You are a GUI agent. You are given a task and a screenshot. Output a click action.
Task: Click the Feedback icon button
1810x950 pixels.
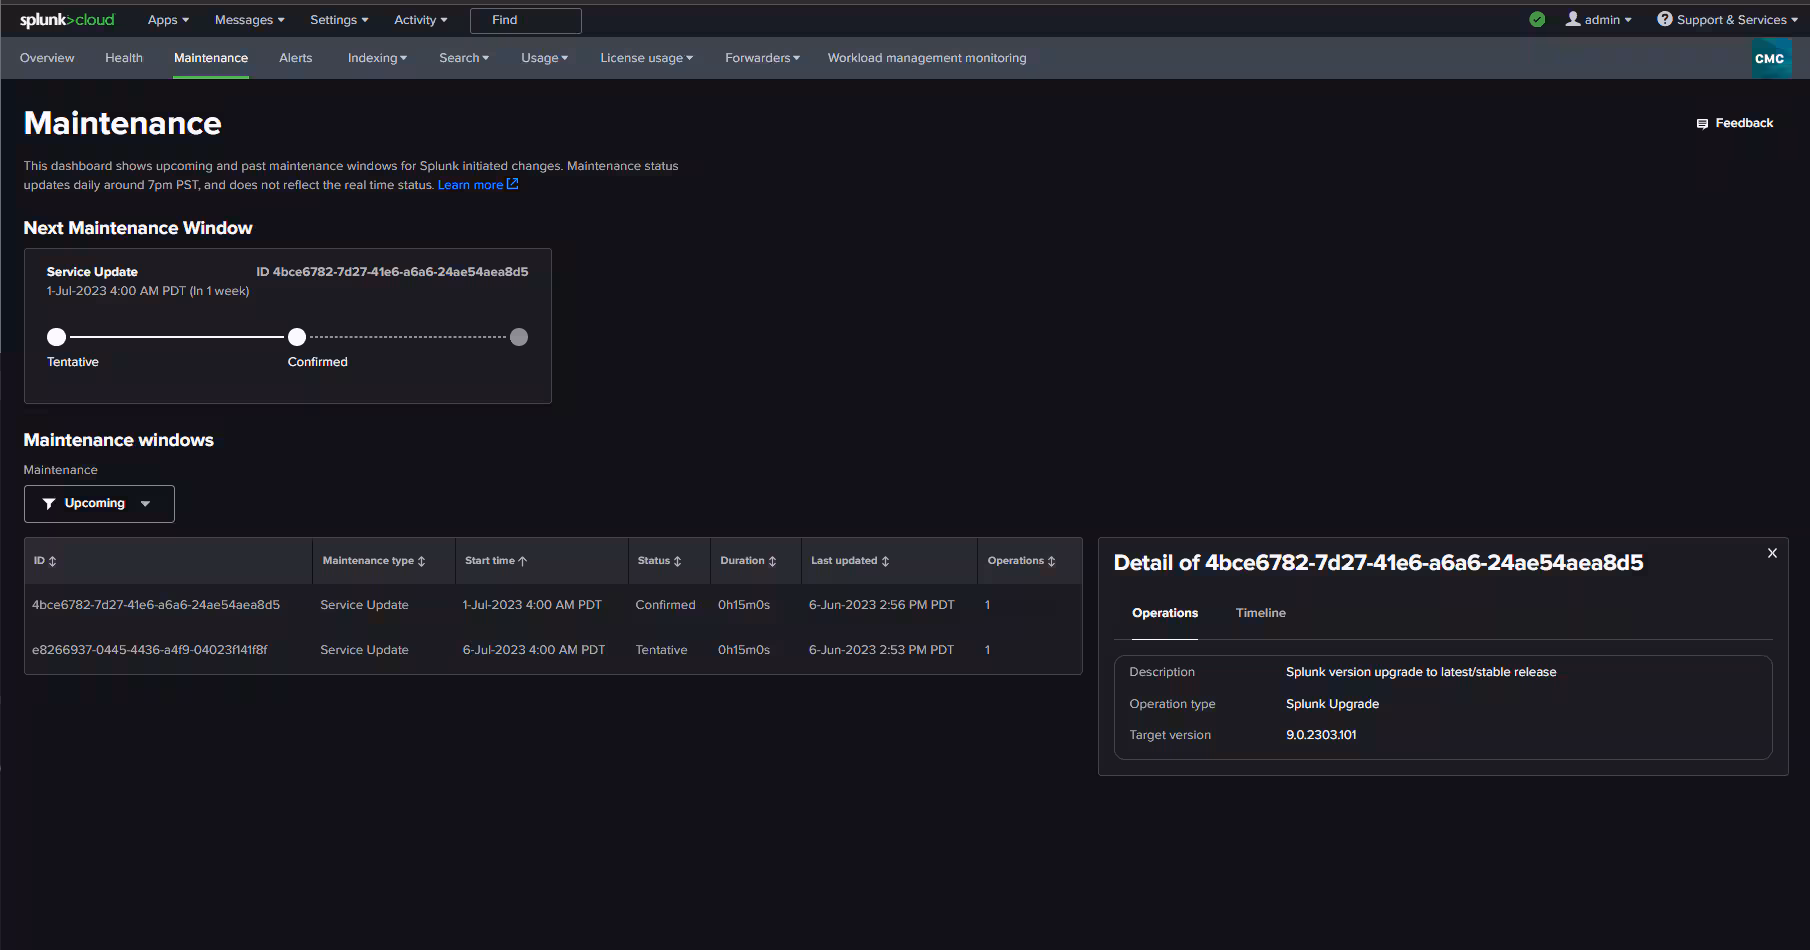tap(1702, 124)
